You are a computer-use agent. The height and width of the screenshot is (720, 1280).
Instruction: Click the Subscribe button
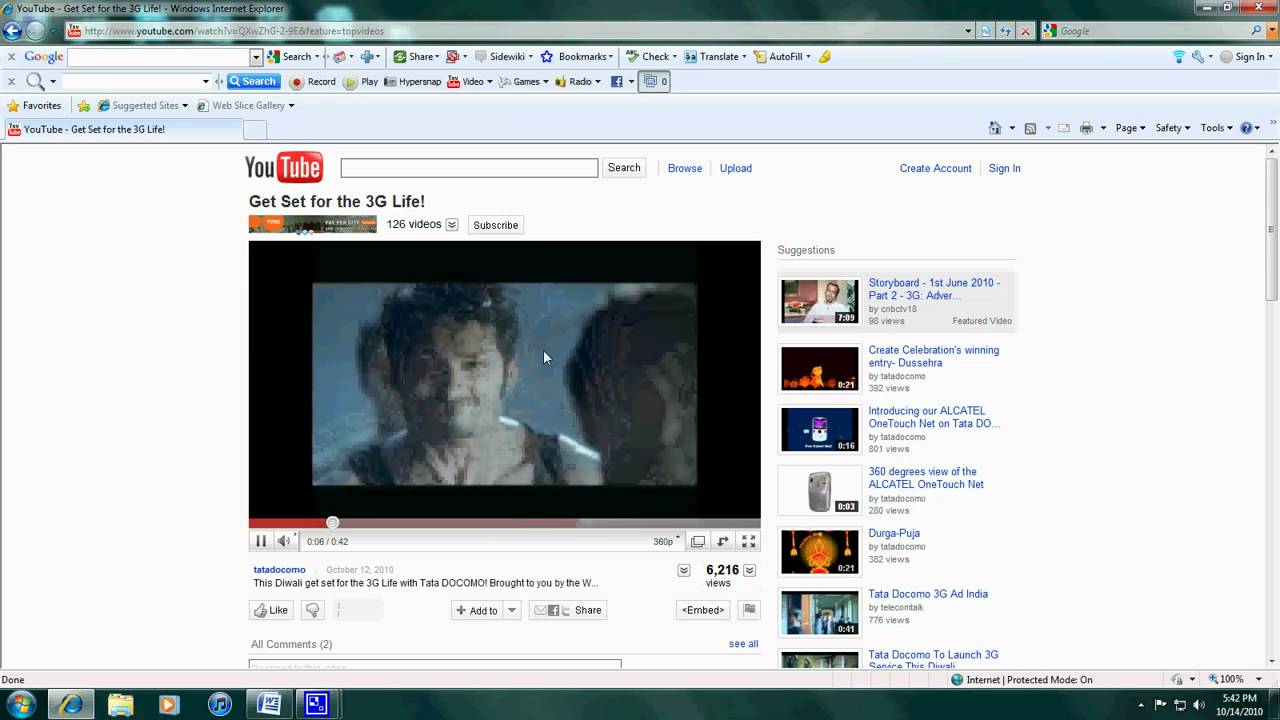coord(496,225)
